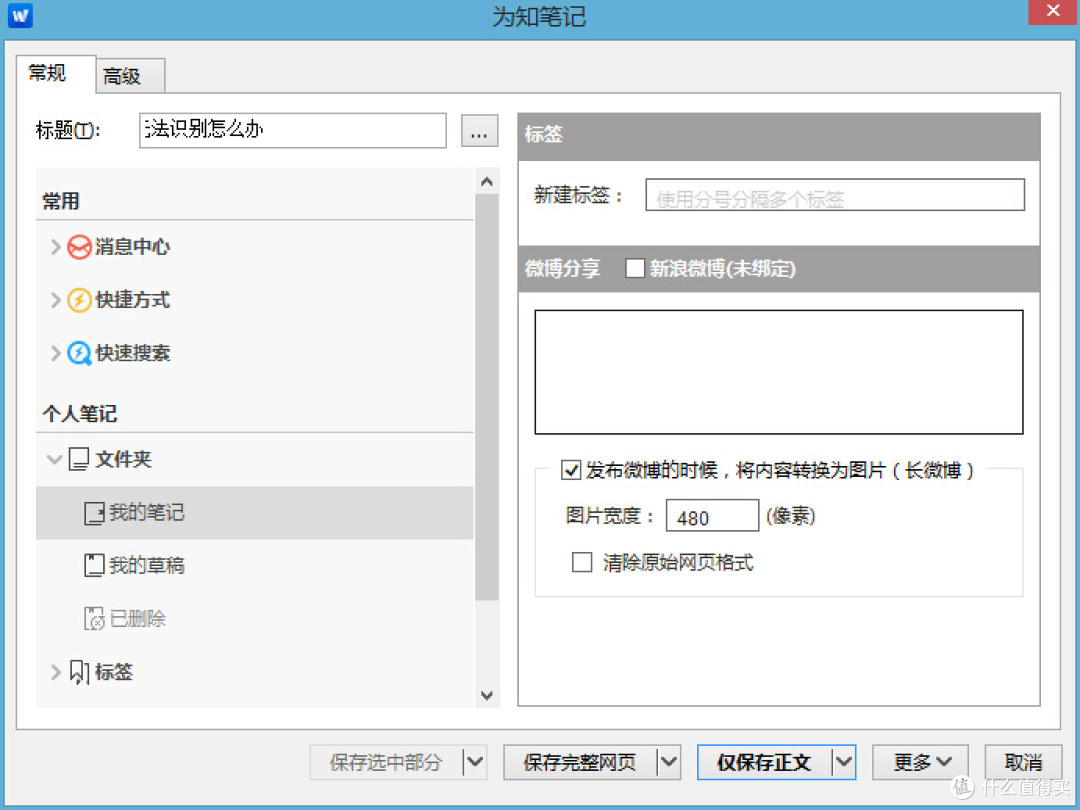Click the 图片宽度 field showing 480
The height and width of the screenshot is (810, 1080).
point(712,515)
